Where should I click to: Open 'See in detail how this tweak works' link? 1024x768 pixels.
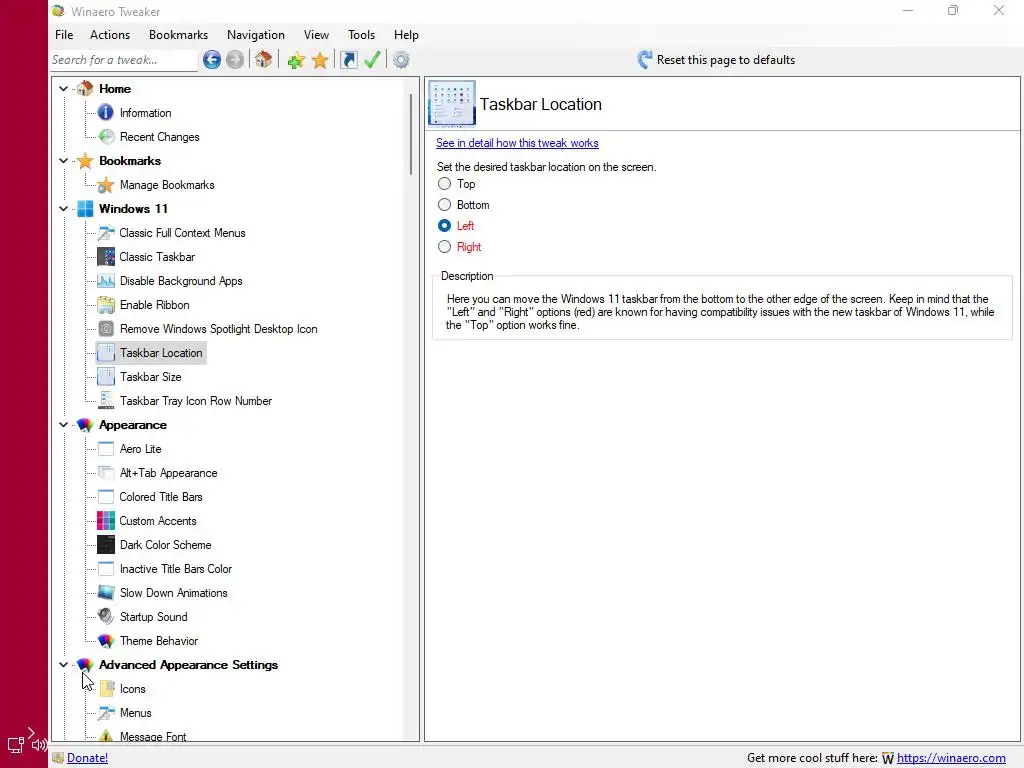[517, 143]
